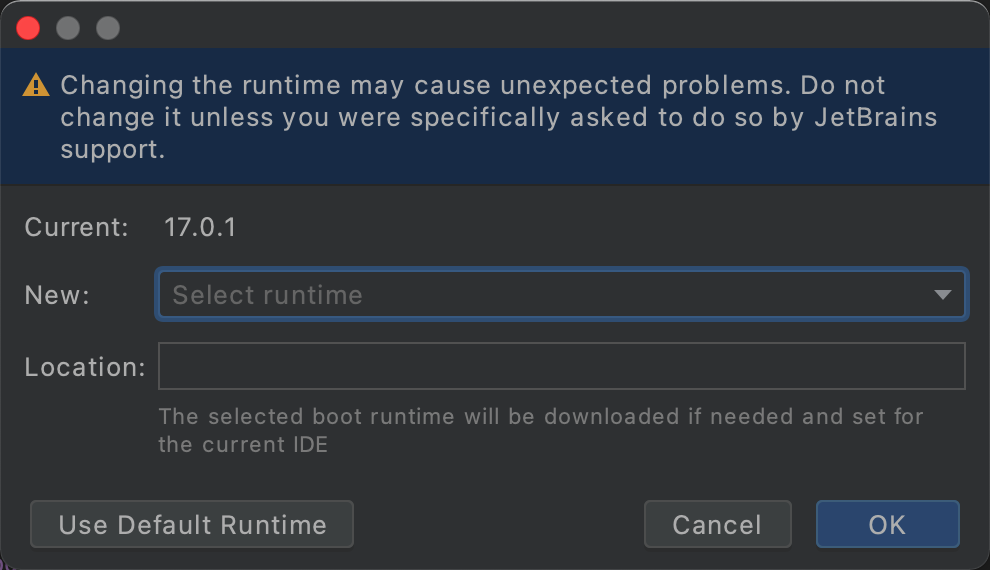This screenshot has width=990, height=570.
Task: Focus the Location text field
Action: (561, 366)
